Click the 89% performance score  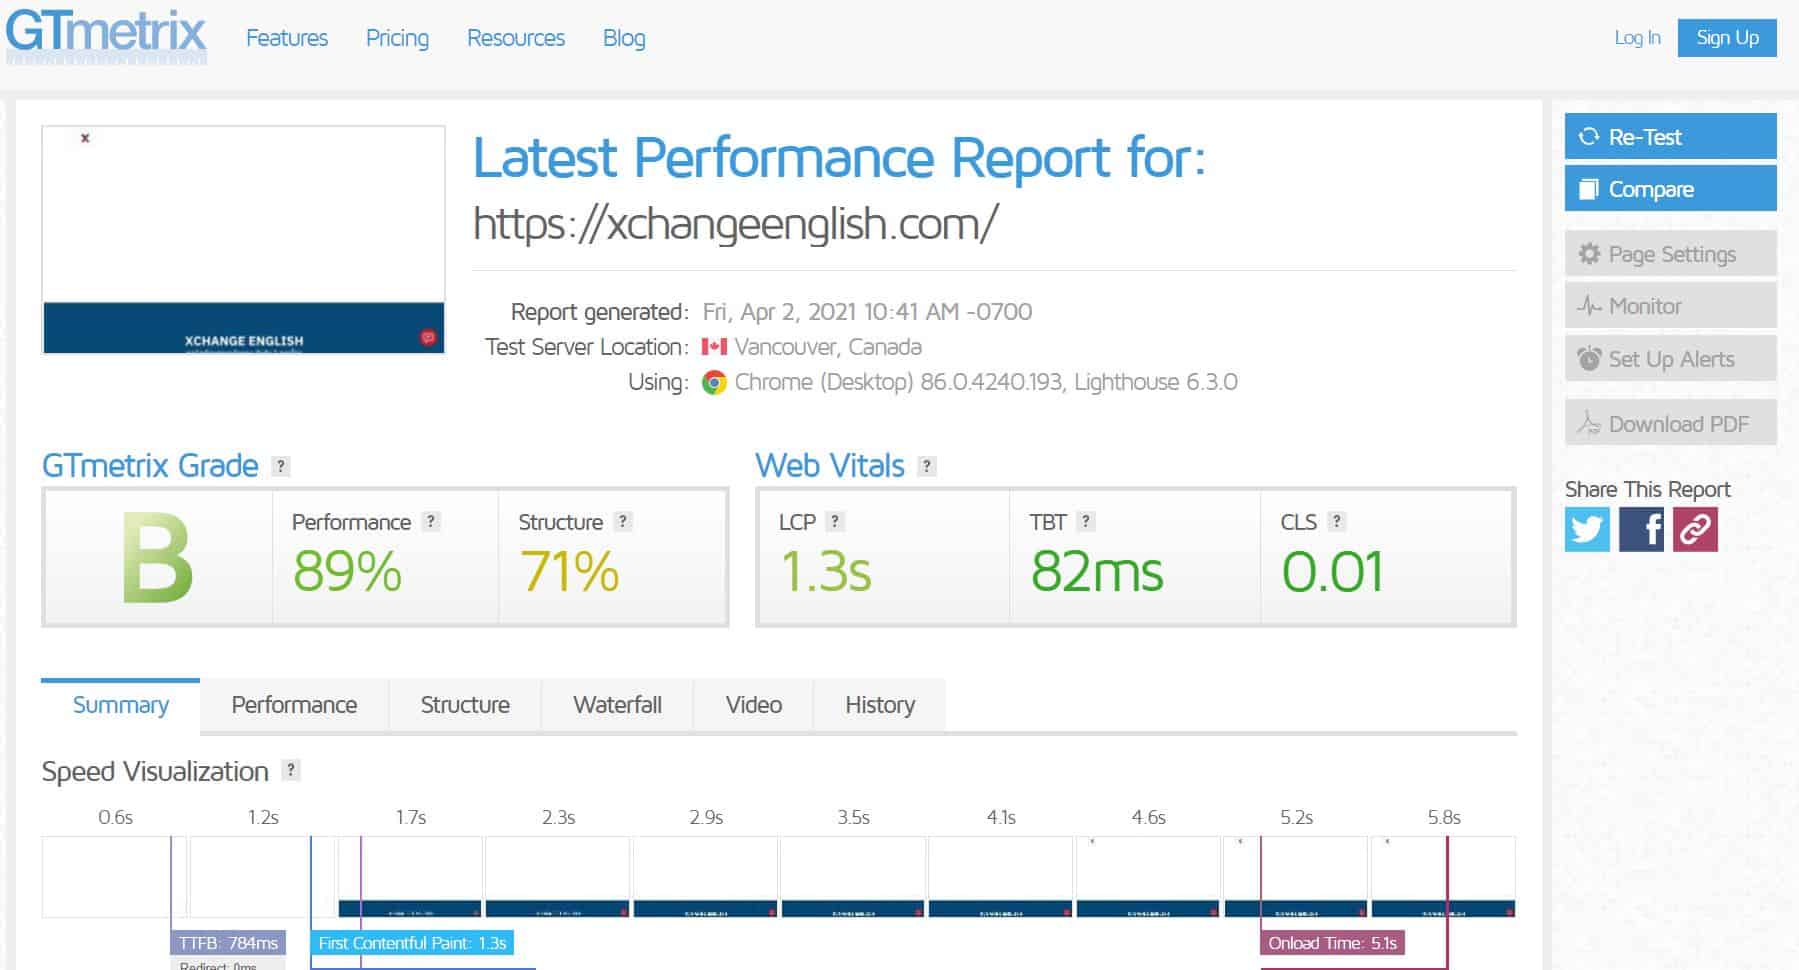(347, 572)
